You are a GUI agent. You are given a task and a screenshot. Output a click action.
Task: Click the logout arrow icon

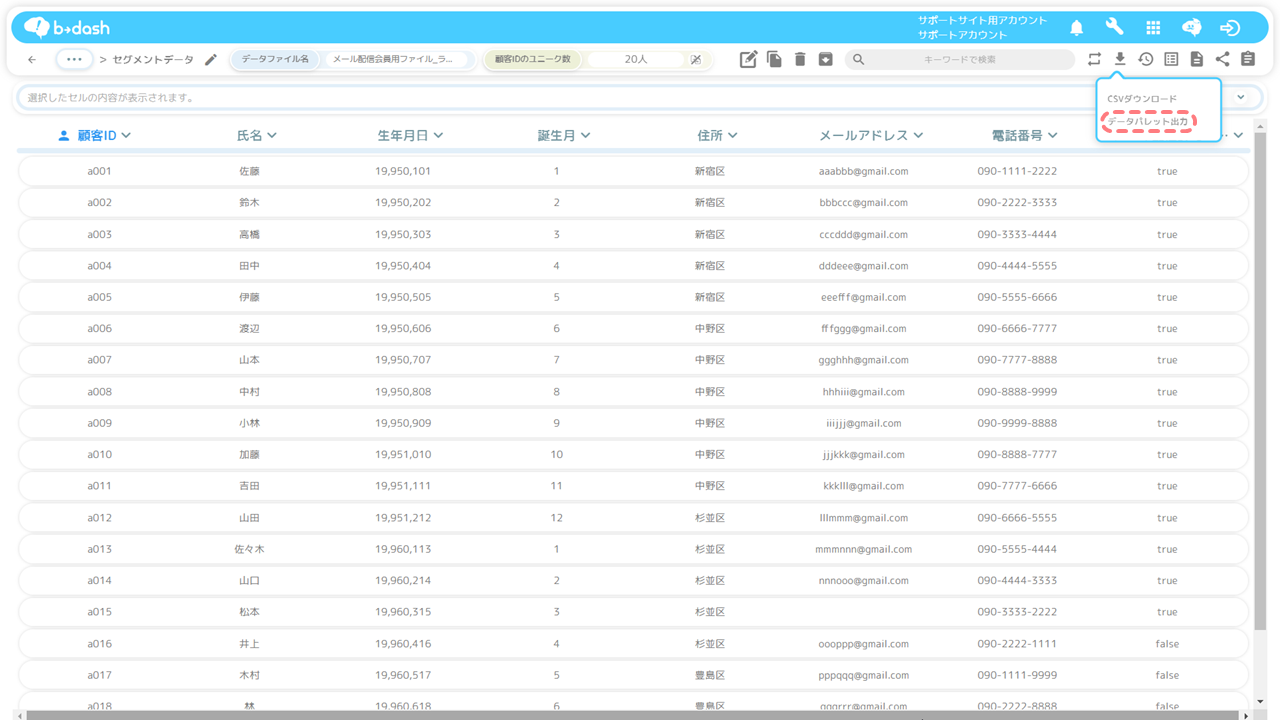coord(1230,28)
